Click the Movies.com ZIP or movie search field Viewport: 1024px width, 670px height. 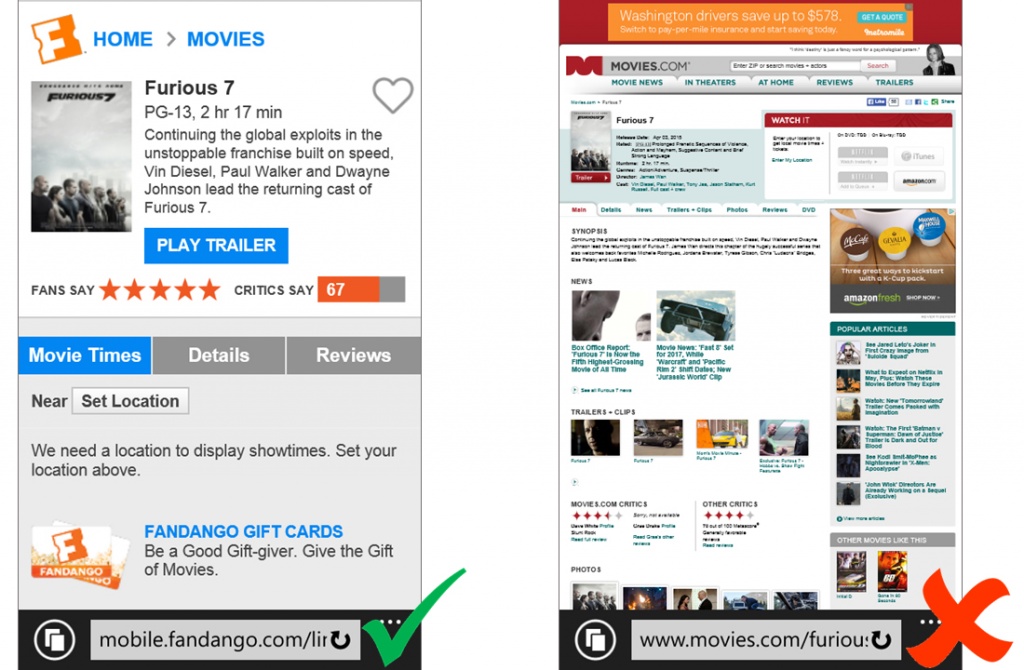[x=794, y=66]
